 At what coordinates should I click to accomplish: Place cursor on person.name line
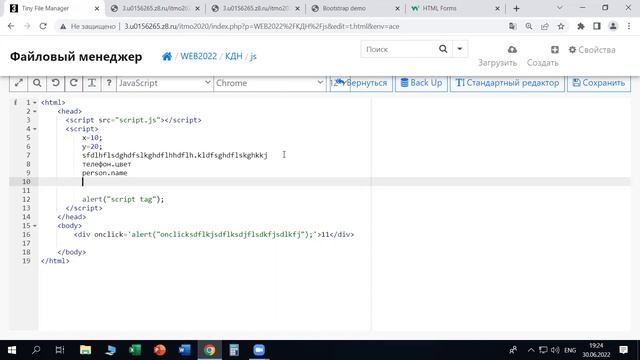(x=104, y=173)
